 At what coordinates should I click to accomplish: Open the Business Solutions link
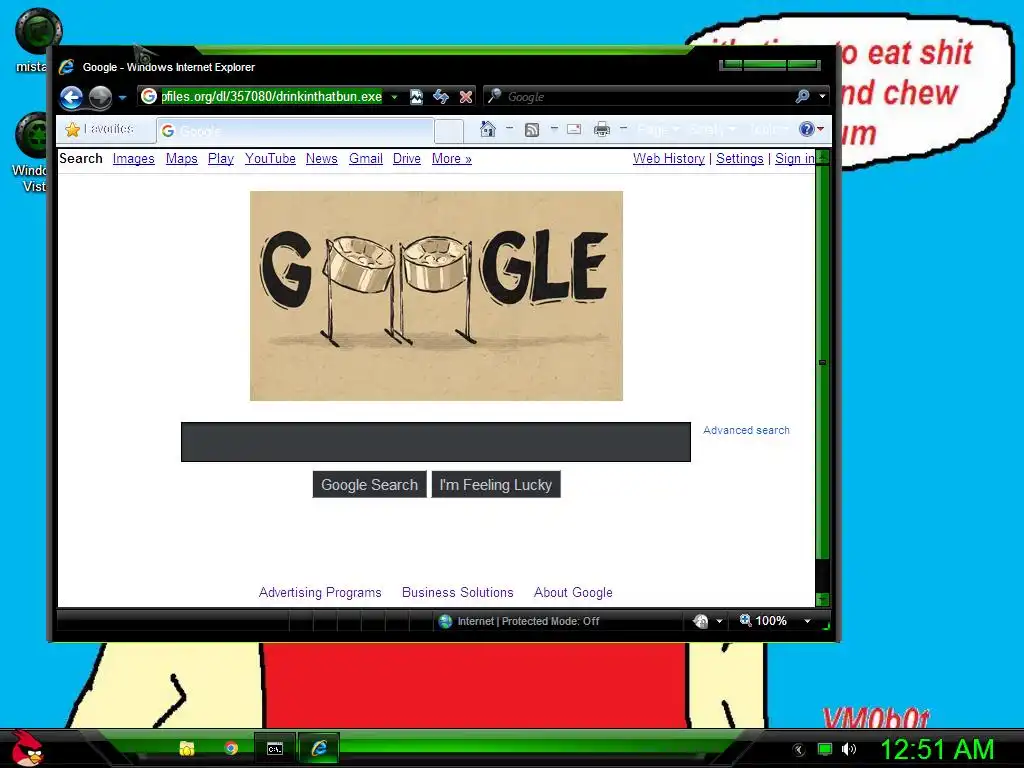[458, 592]
